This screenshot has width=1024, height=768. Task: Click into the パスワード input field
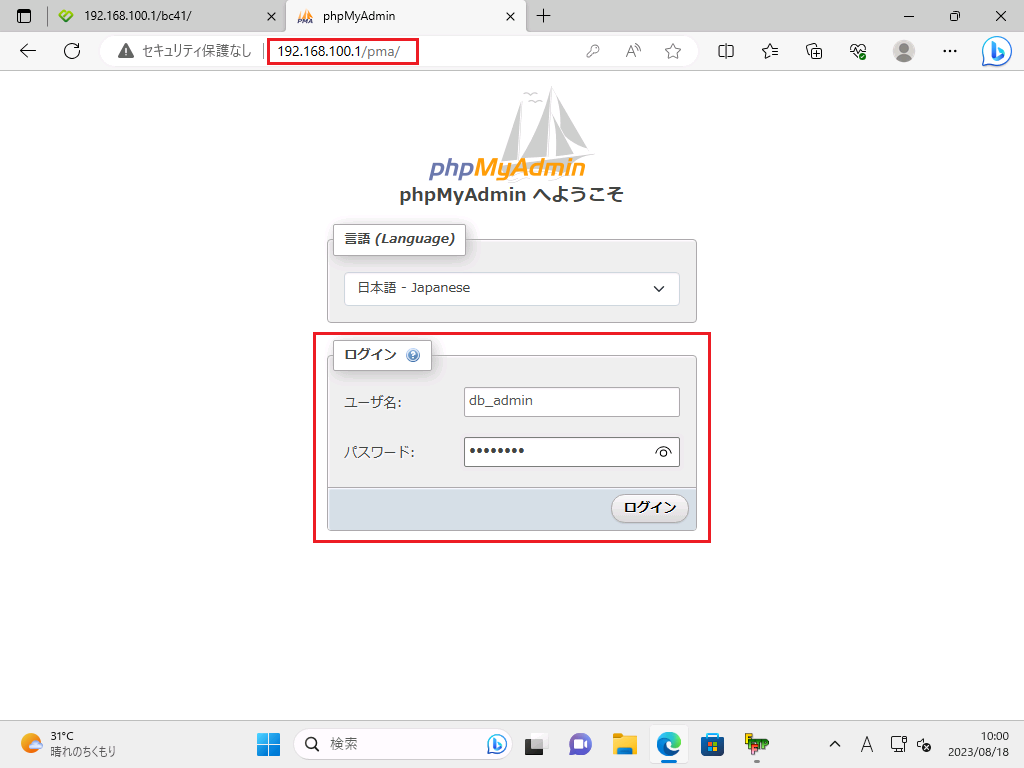[555, 452]
